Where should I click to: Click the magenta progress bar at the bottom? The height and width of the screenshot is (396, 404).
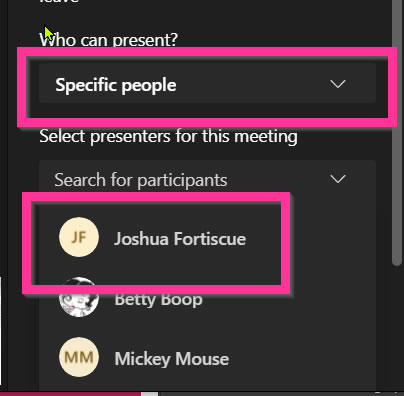(x=70, y=394)
